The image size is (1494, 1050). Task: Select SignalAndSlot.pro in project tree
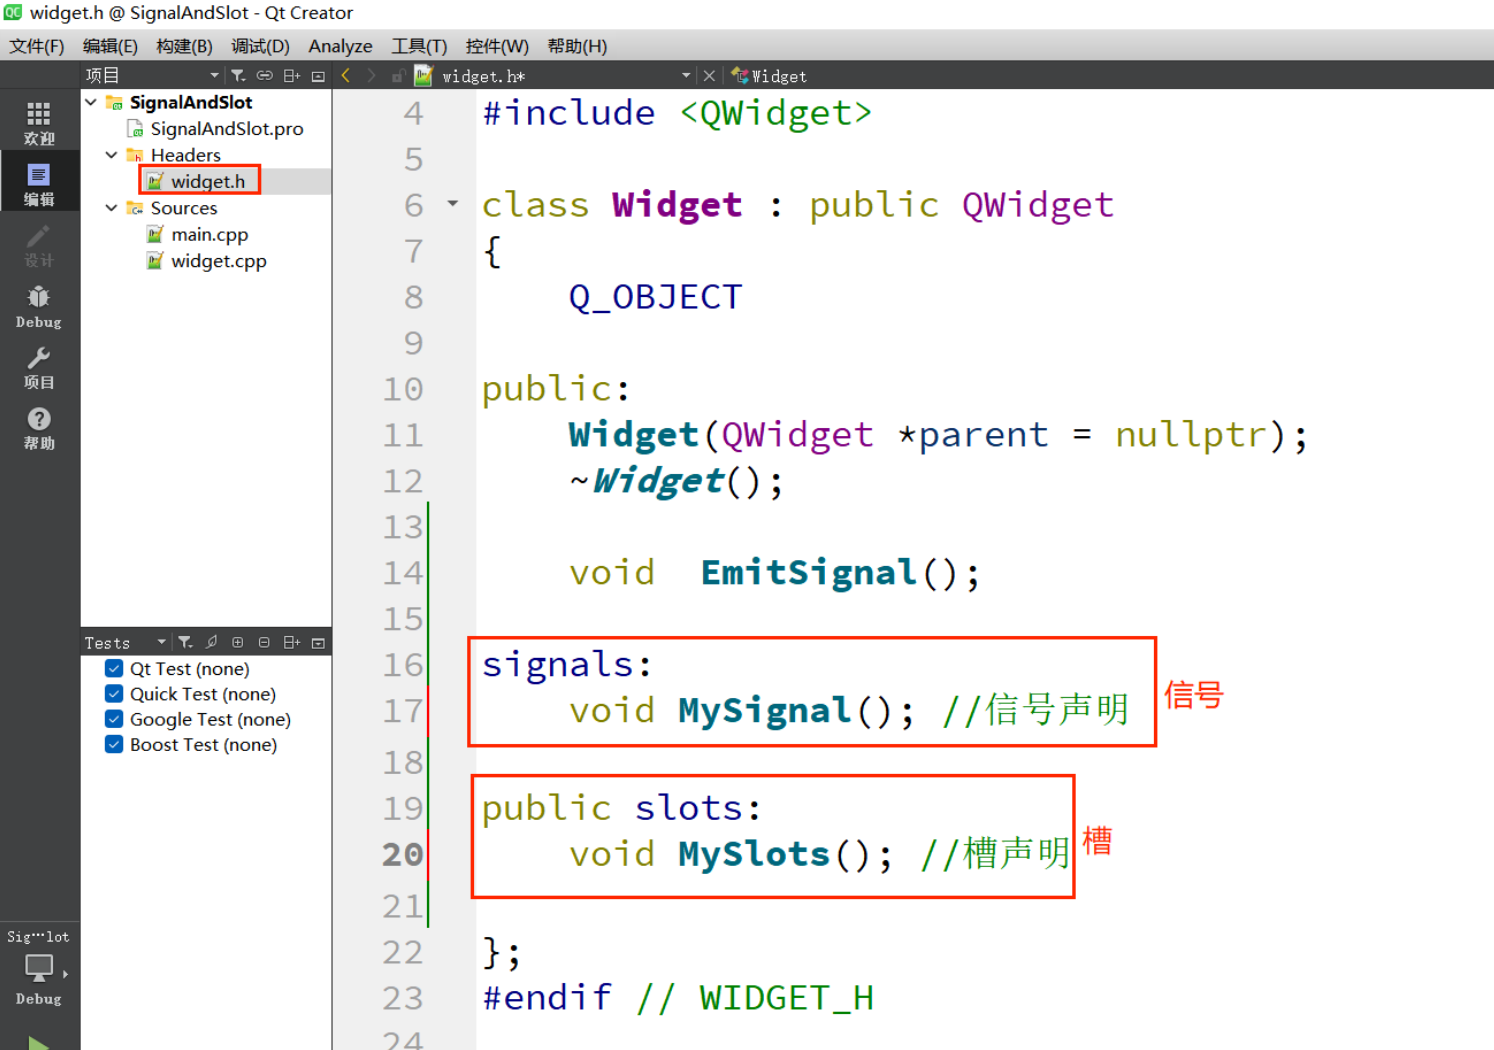(x=227, y=129)
